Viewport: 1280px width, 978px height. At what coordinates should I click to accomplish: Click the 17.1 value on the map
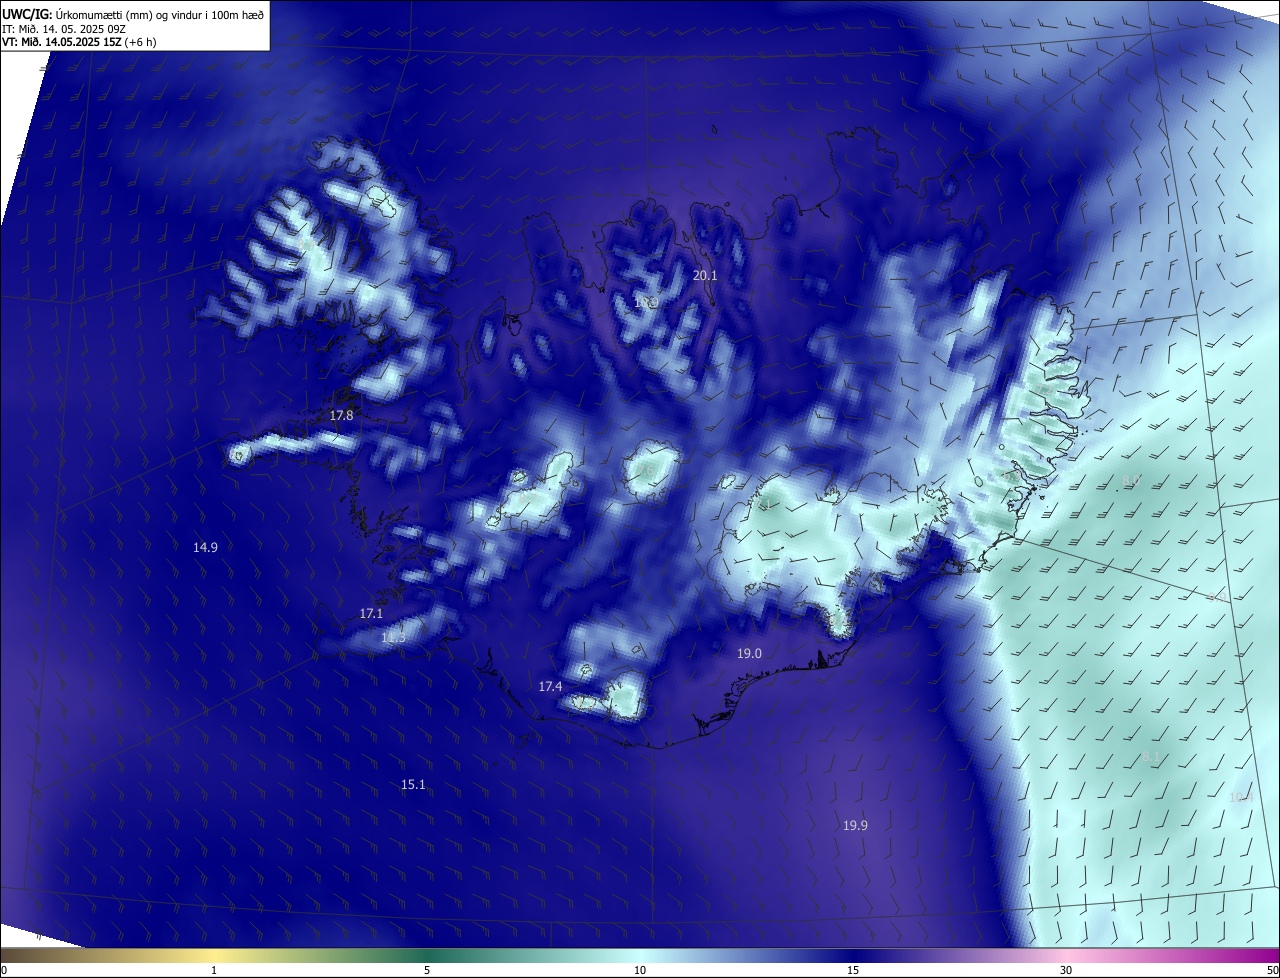click(371, 613)
